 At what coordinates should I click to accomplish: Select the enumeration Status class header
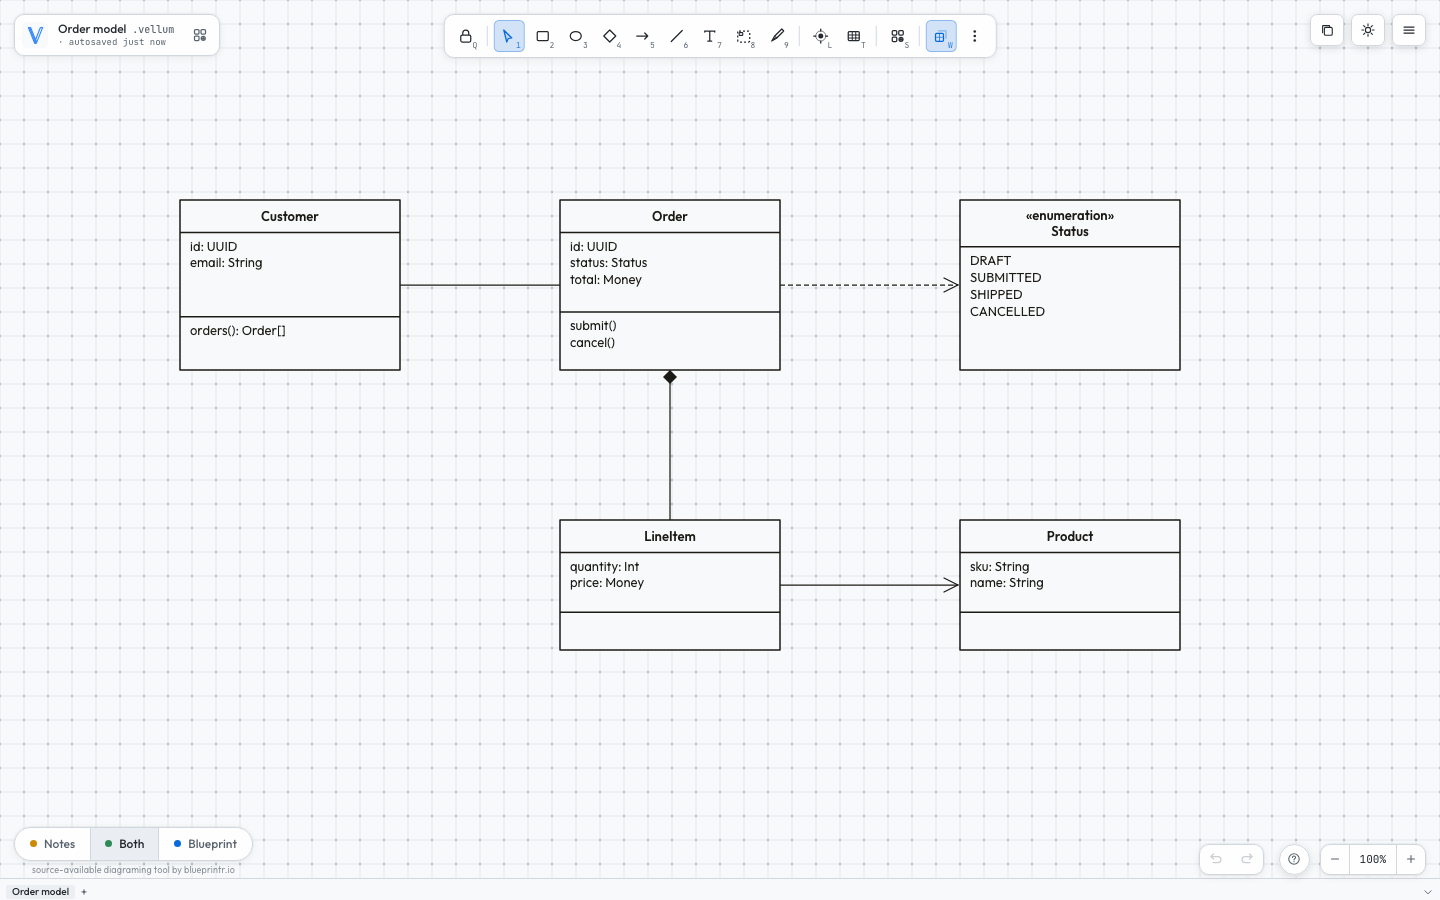tap(1070, 223)
